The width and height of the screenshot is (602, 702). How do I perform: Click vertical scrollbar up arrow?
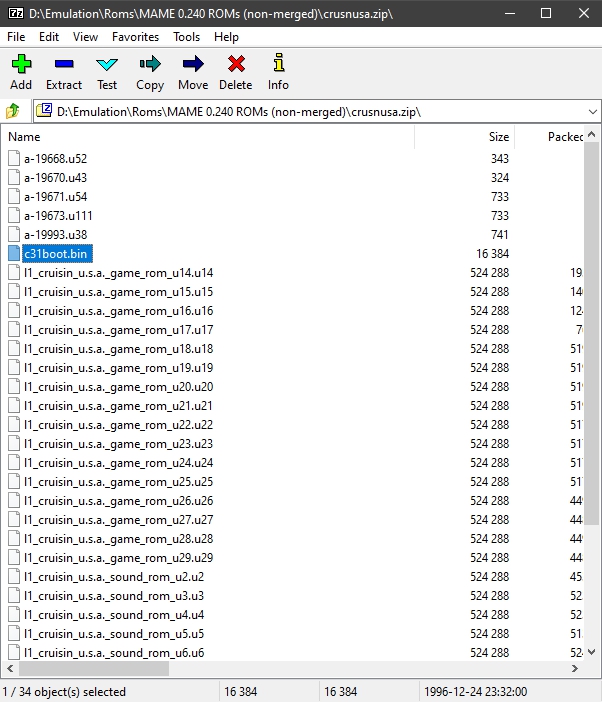coord(592,134)
